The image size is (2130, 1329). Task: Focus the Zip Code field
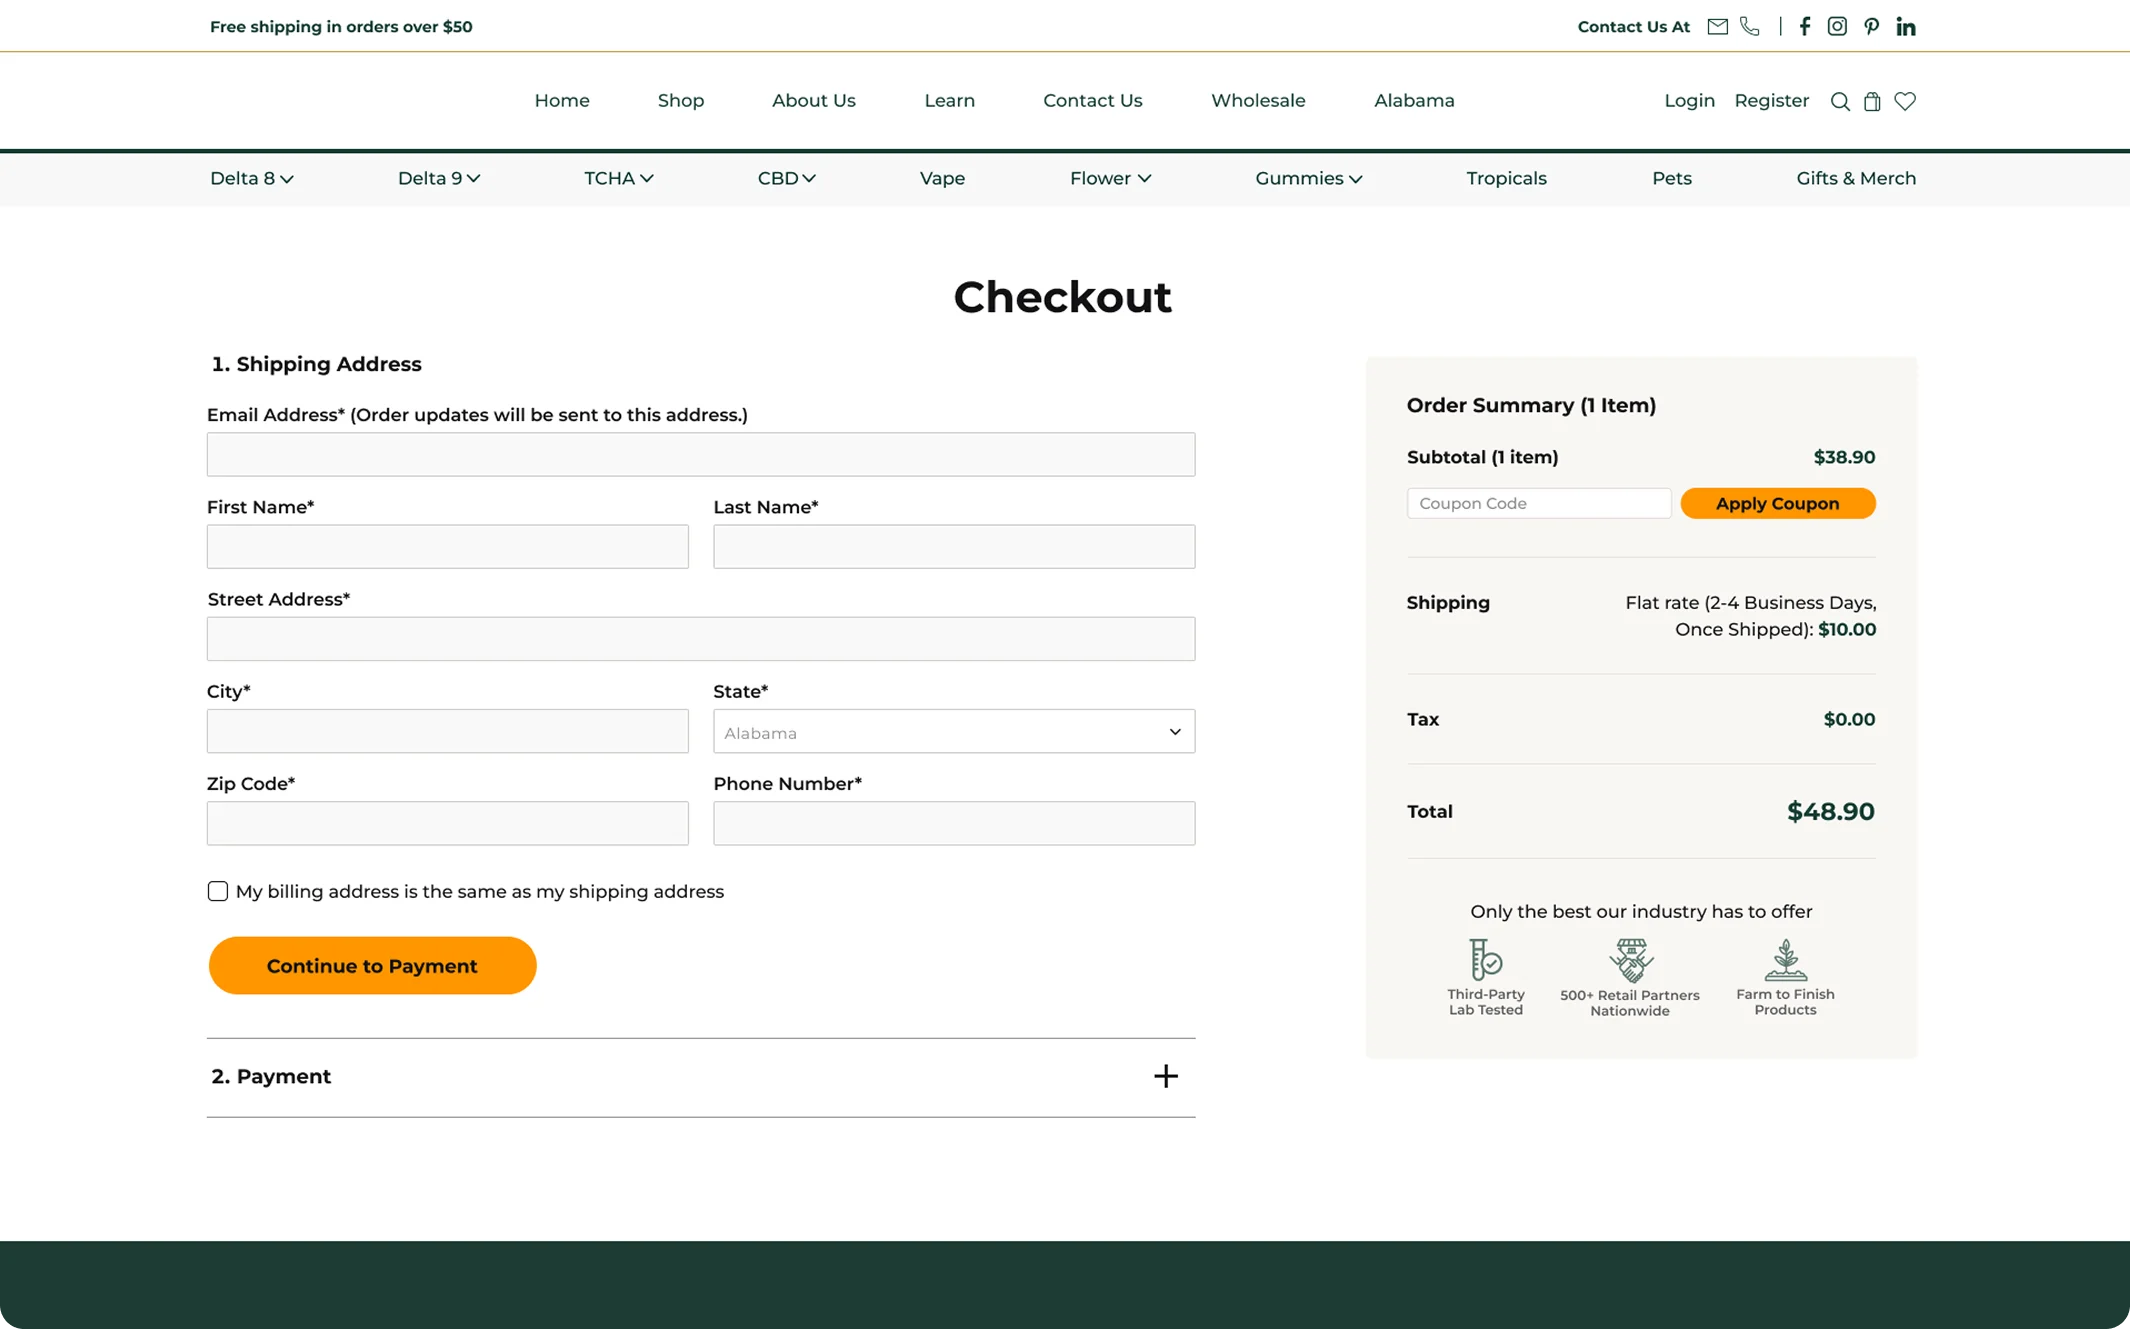(x=448, y=824)
